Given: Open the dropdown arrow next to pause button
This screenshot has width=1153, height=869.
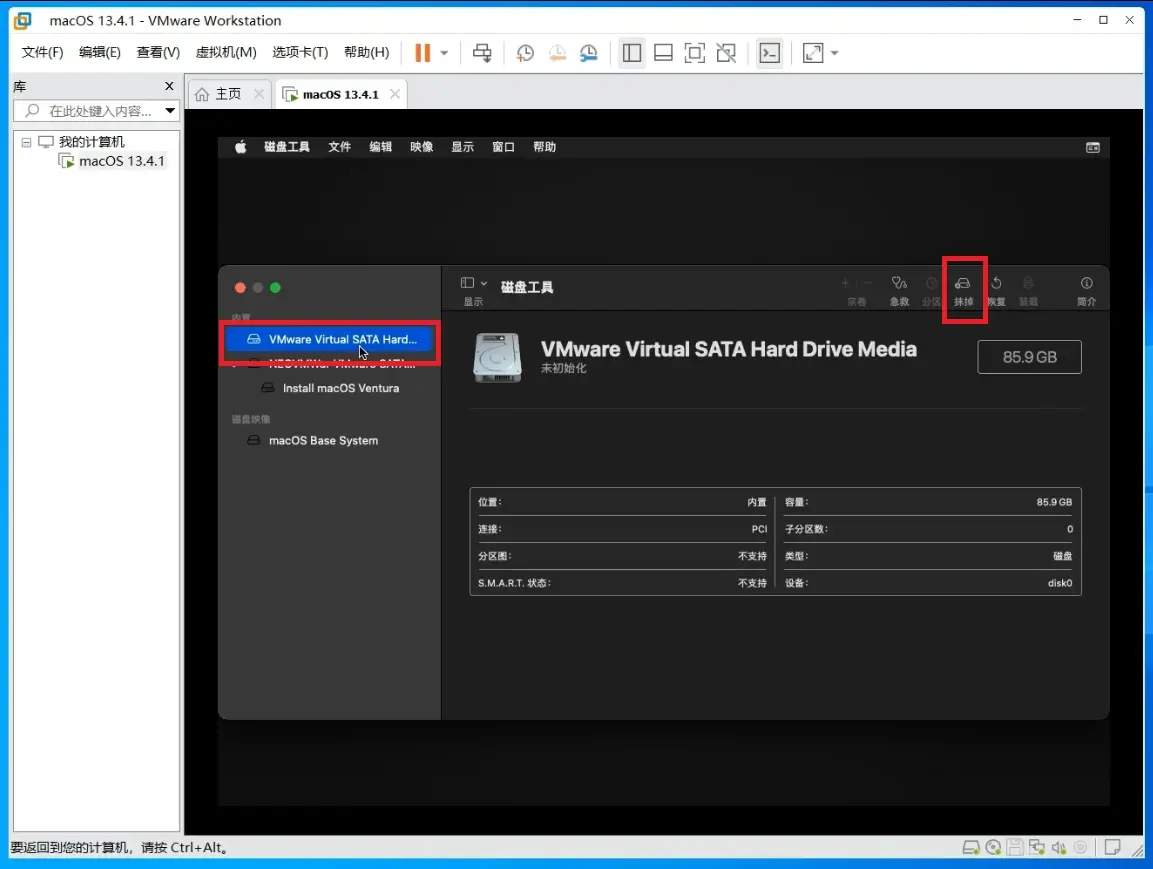Looking at the screenshot, I should (x=444, y=53).
